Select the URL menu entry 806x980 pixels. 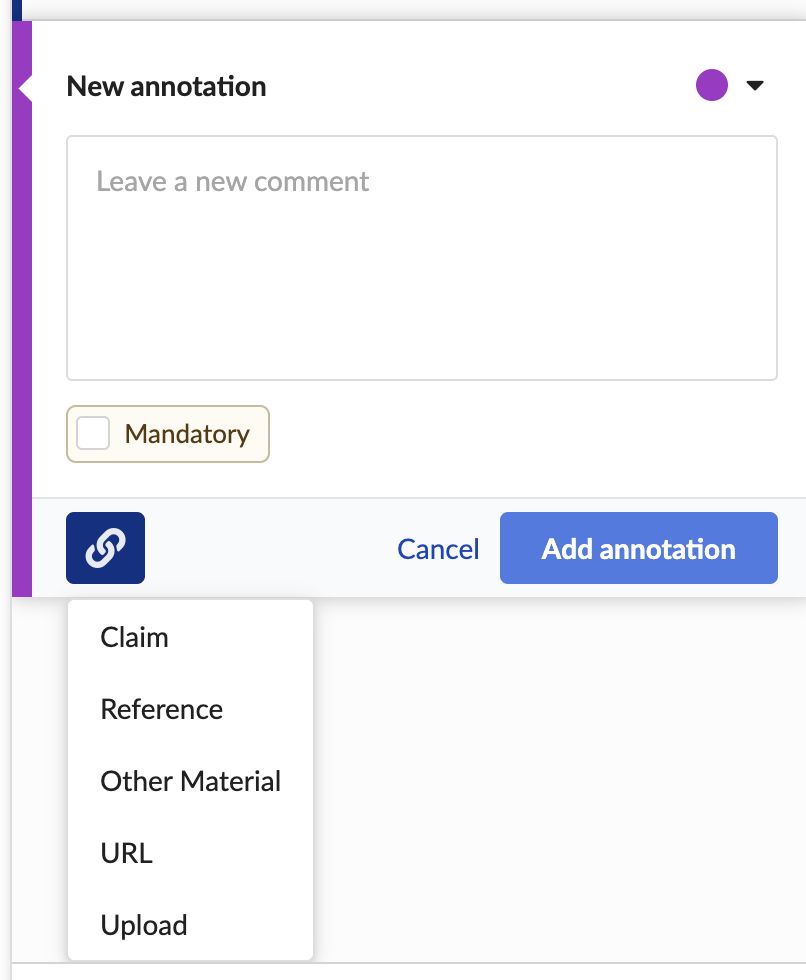tap(127, 853)
